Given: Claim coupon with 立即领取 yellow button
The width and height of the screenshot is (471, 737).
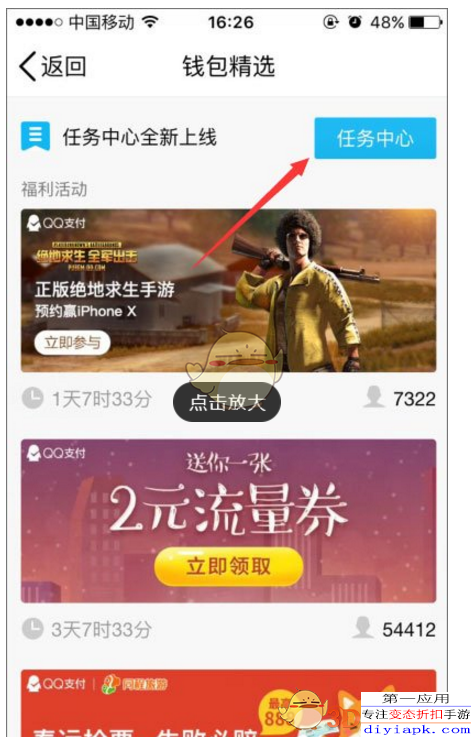Looking at the screenshot, I should tap(228, 566).
